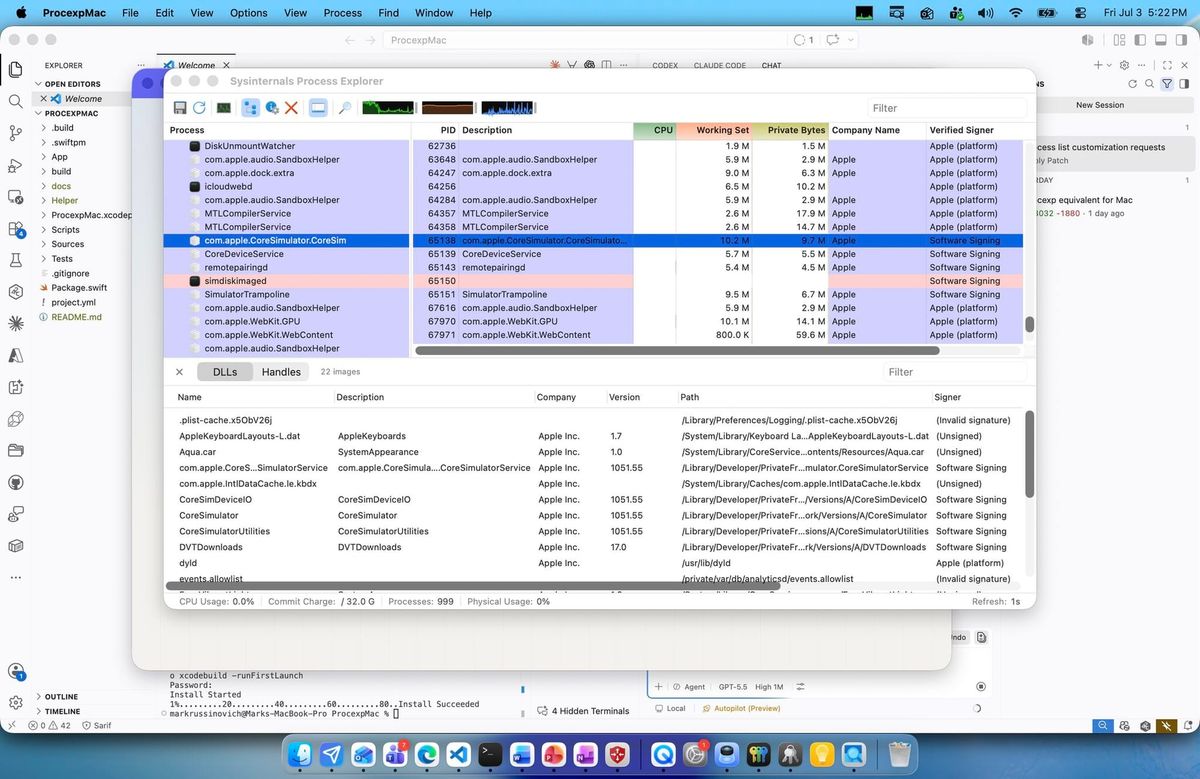Select the simdiskimaged process row

[593, 281]
